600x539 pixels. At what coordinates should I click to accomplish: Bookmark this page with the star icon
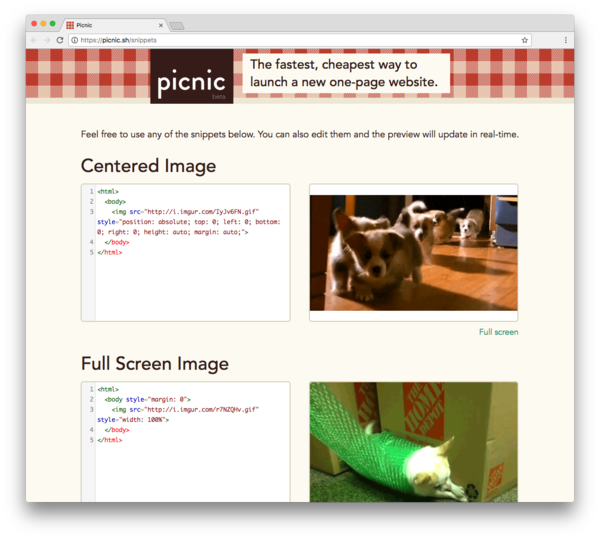[525, 40]
